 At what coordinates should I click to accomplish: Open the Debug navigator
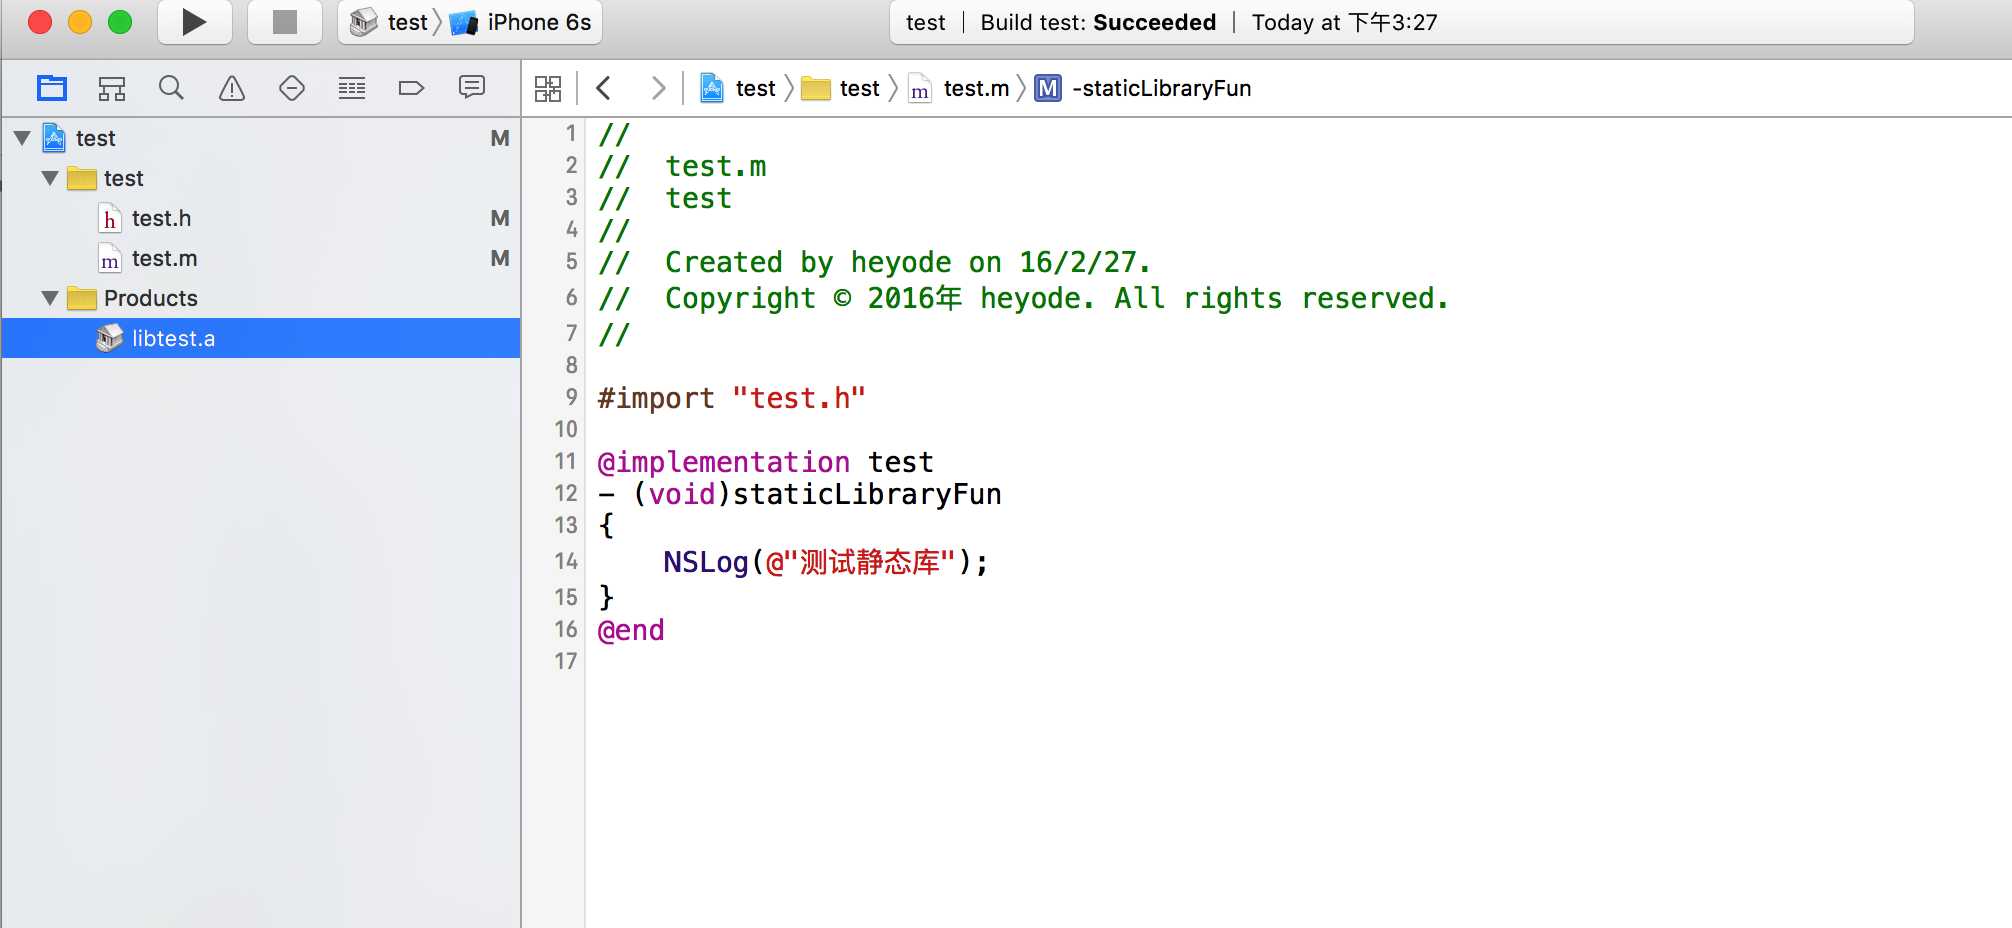pyautogui.click(x=352, y=88)
